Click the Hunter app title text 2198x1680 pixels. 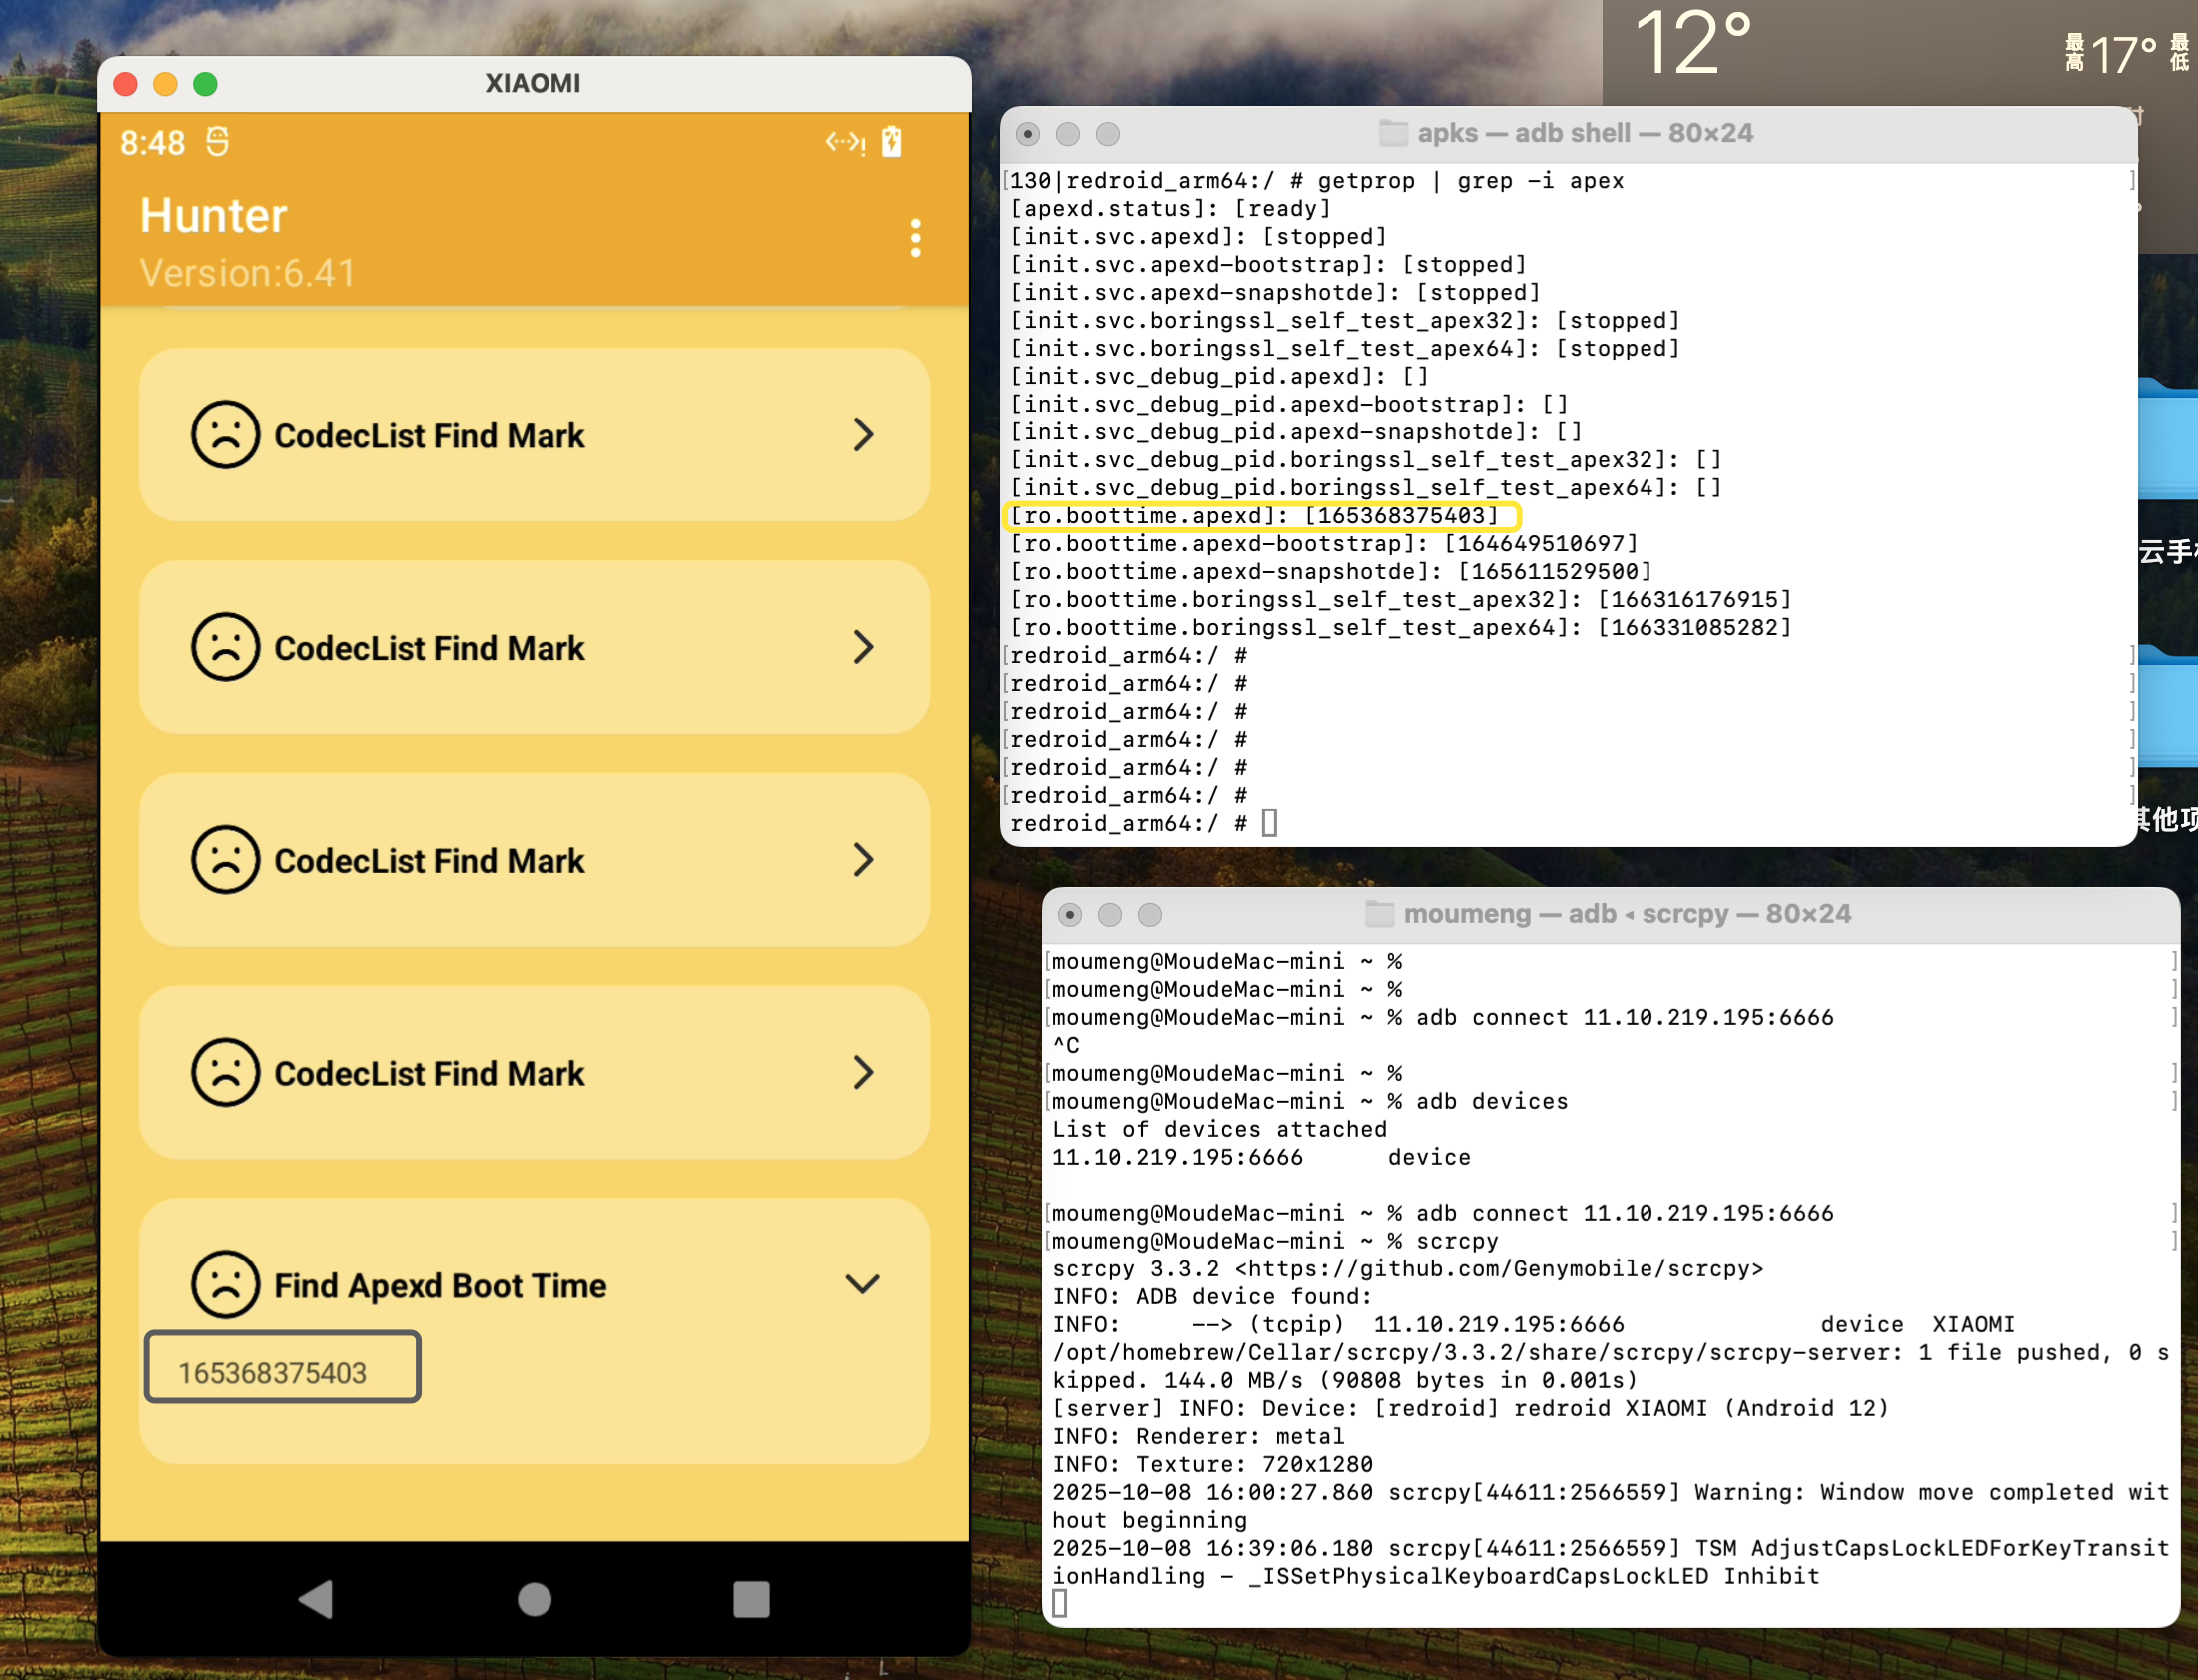(x=213, y=216)
